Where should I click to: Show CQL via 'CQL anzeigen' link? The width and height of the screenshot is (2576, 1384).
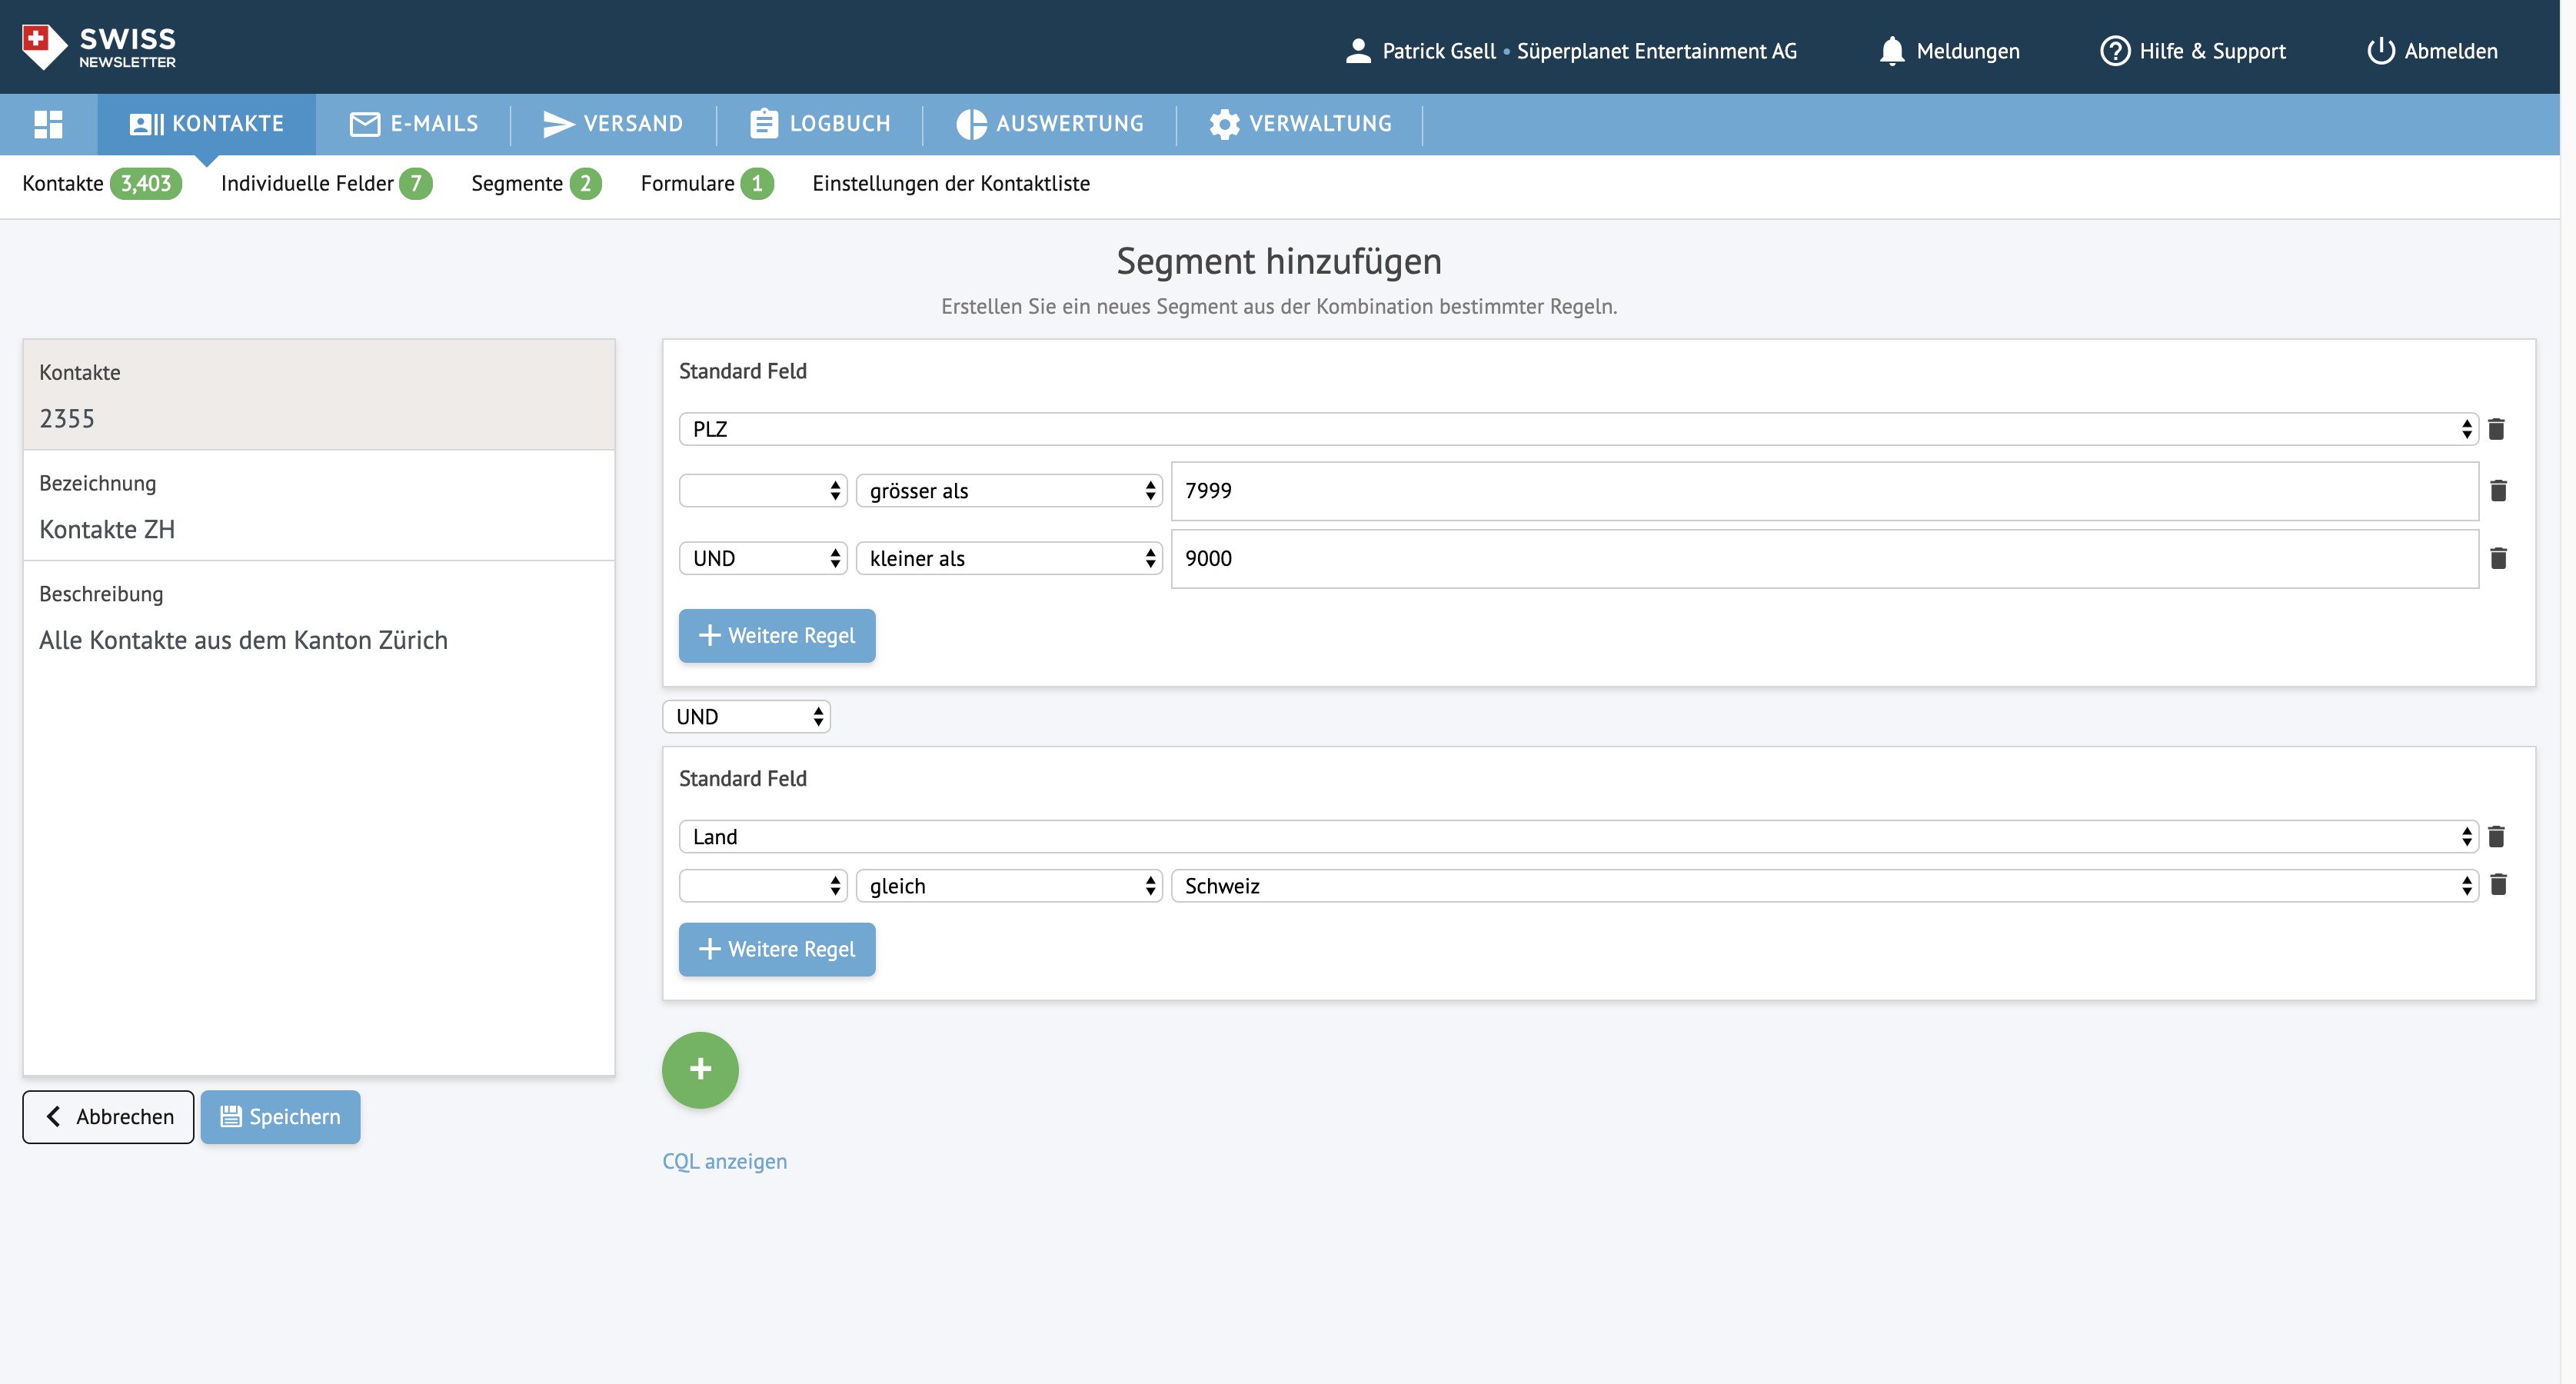coord(724,1161)
